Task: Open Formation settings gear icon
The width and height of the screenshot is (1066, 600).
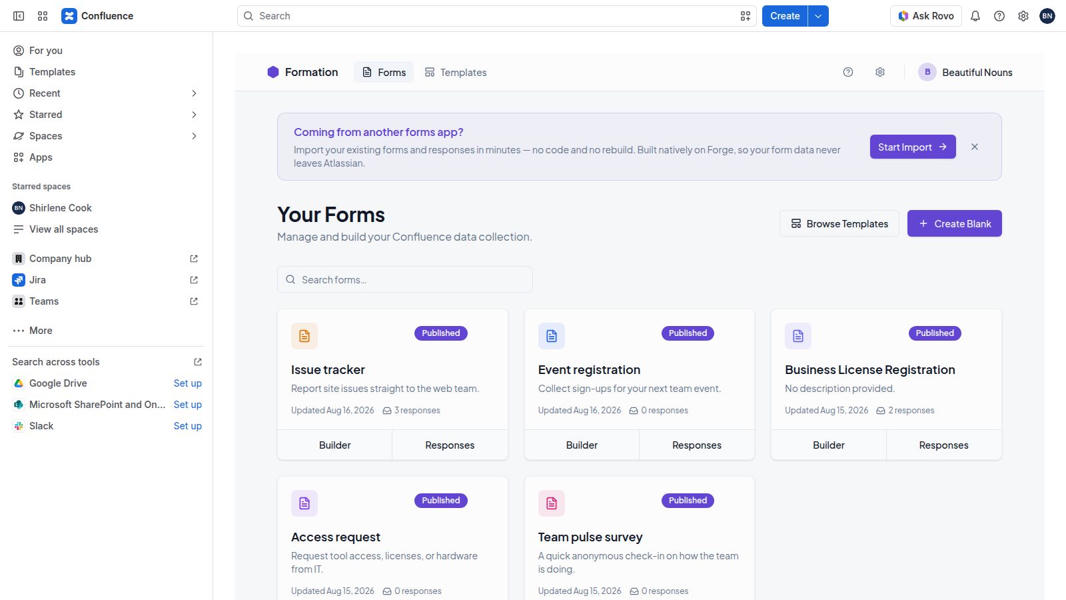Action: (880, 72)
